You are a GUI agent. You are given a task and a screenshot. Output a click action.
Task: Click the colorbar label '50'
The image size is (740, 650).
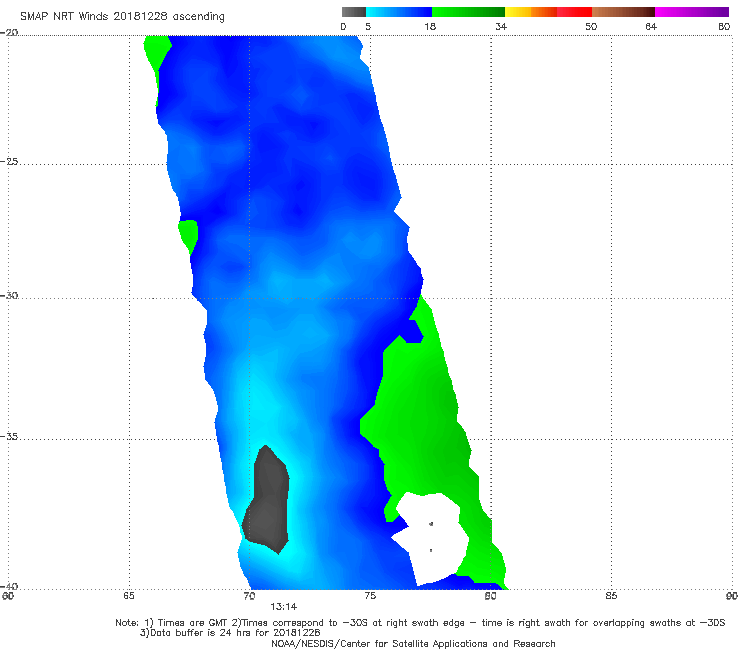(591, 26)
